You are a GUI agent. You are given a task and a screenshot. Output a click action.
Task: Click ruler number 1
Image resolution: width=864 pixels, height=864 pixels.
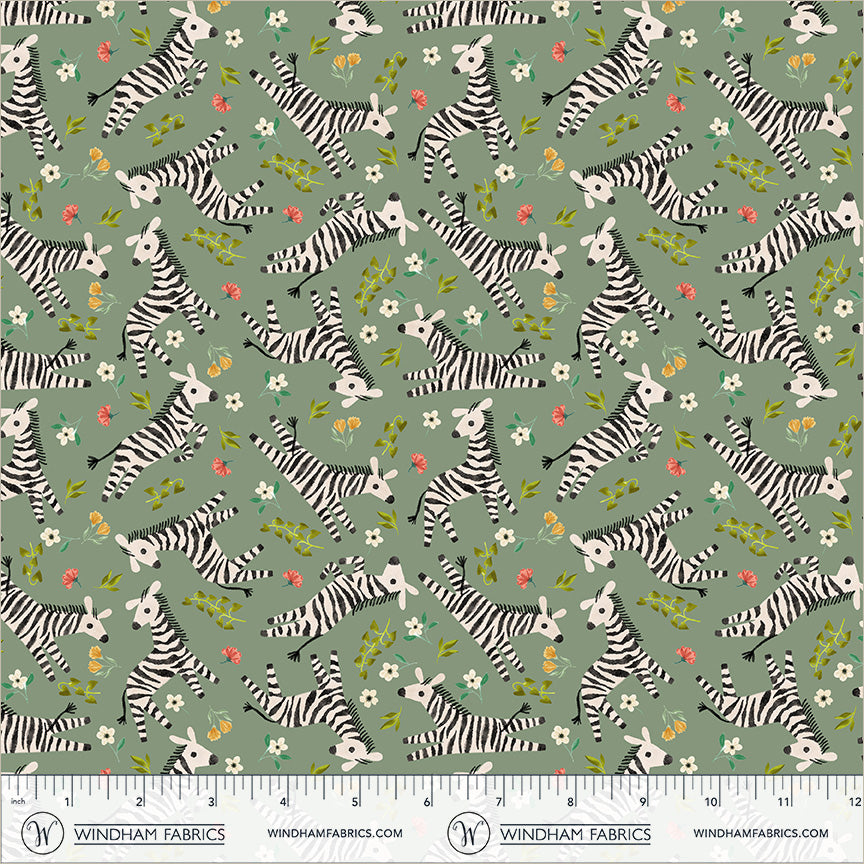(68, 801)
